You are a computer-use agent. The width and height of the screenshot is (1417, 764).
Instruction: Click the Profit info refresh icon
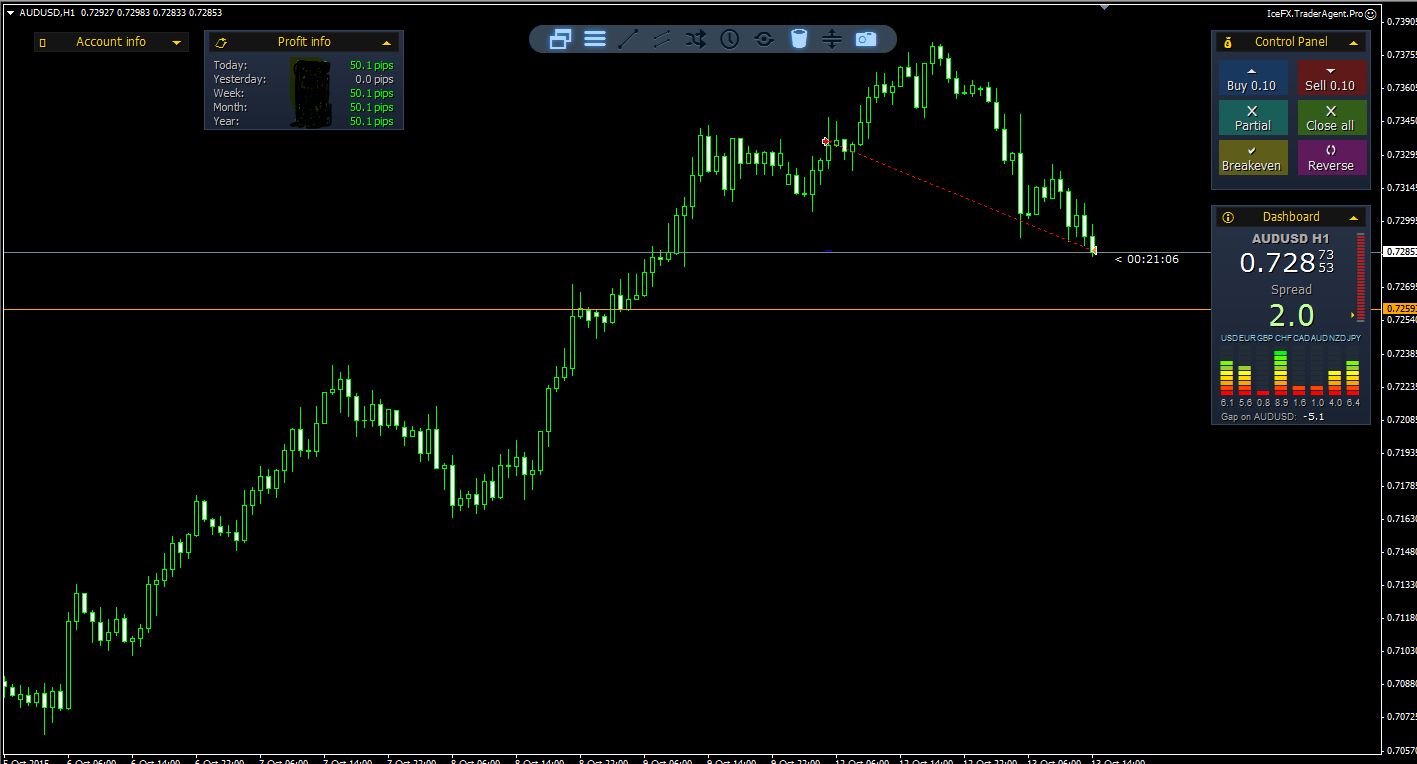221,42
